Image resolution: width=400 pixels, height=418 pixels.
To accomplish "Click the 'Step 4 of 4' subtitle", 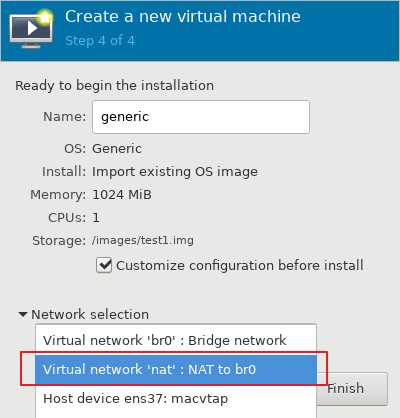I will 100,41.
